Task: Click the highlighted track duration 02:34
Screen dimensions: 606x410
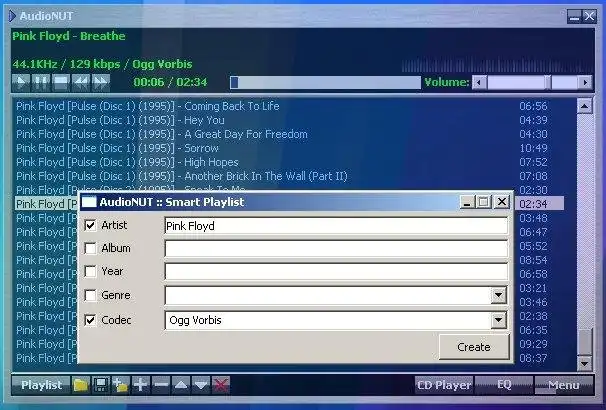Action: point(533,204)
